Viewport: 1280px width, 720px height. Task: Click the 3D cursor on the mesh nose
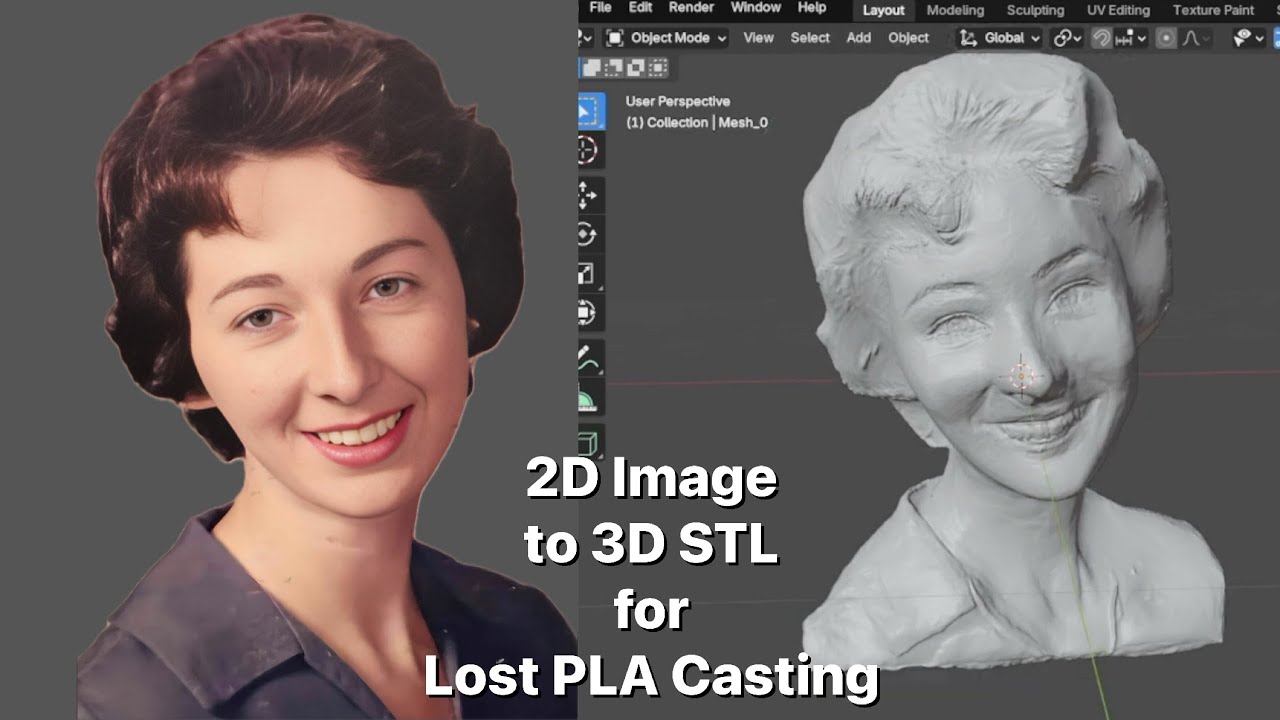[1021, 376]
